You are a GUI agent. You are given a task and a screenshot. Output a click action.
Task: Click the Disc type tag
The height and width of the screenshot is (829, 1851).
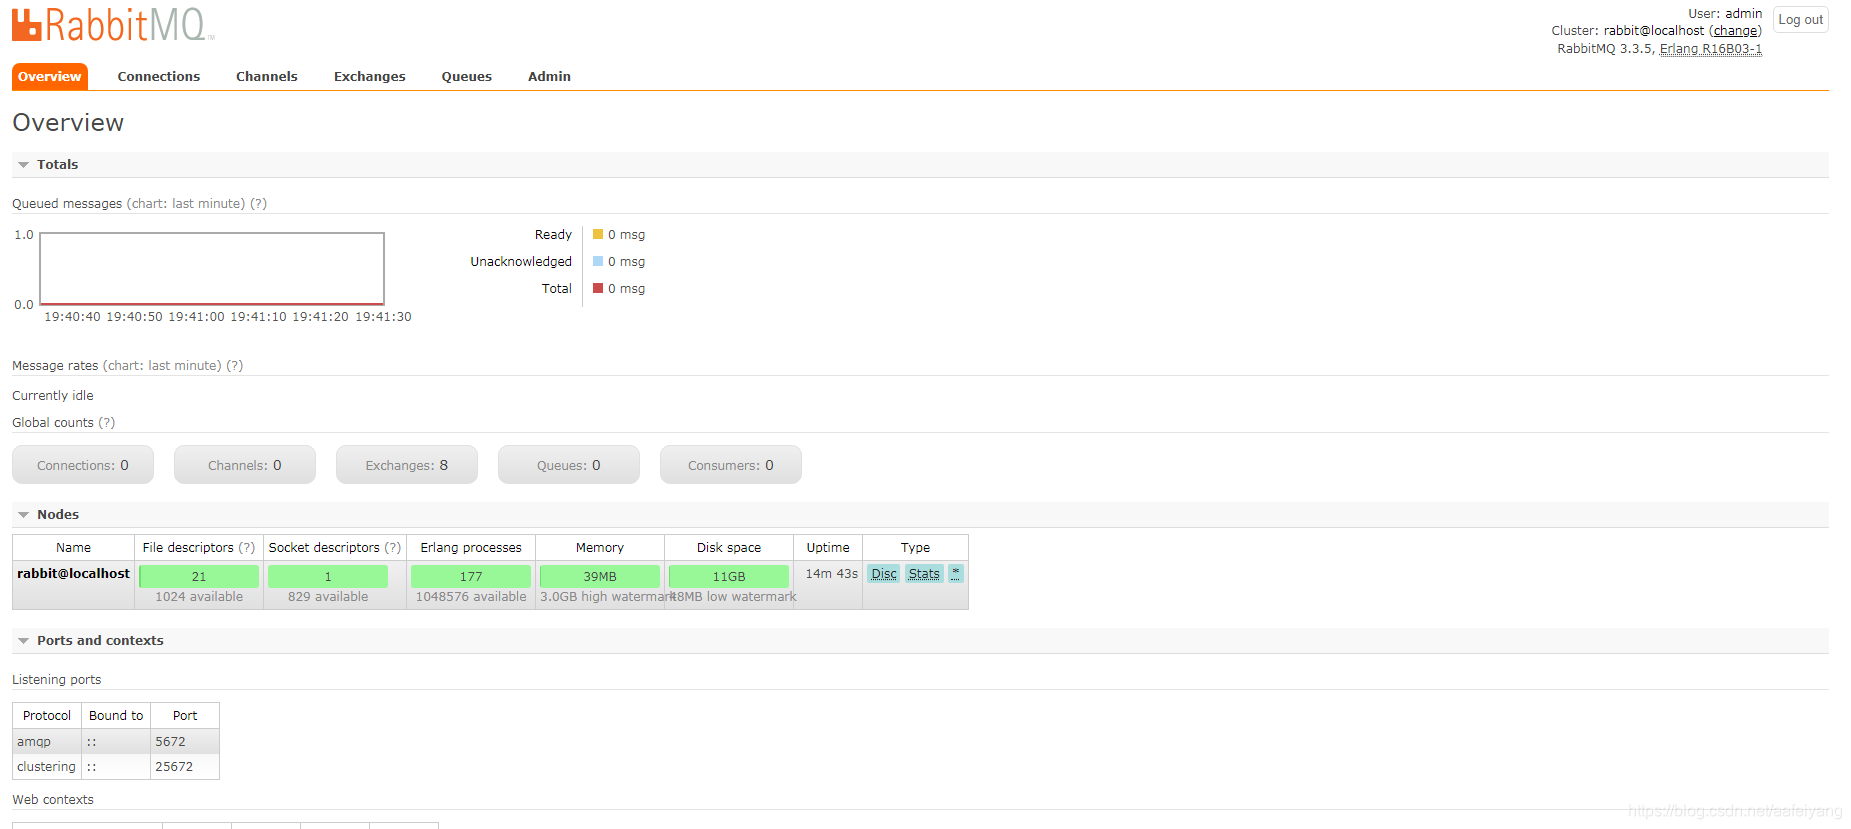pos(884,574)
